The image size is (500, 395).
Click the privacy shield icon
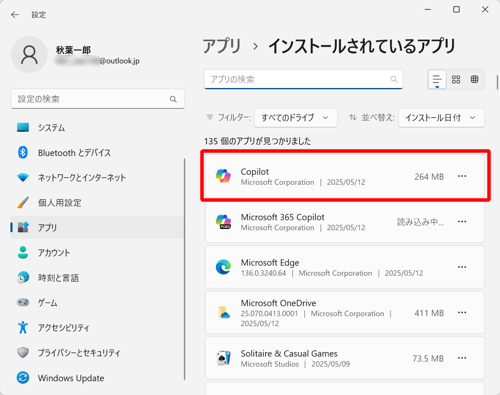[23, 353]
